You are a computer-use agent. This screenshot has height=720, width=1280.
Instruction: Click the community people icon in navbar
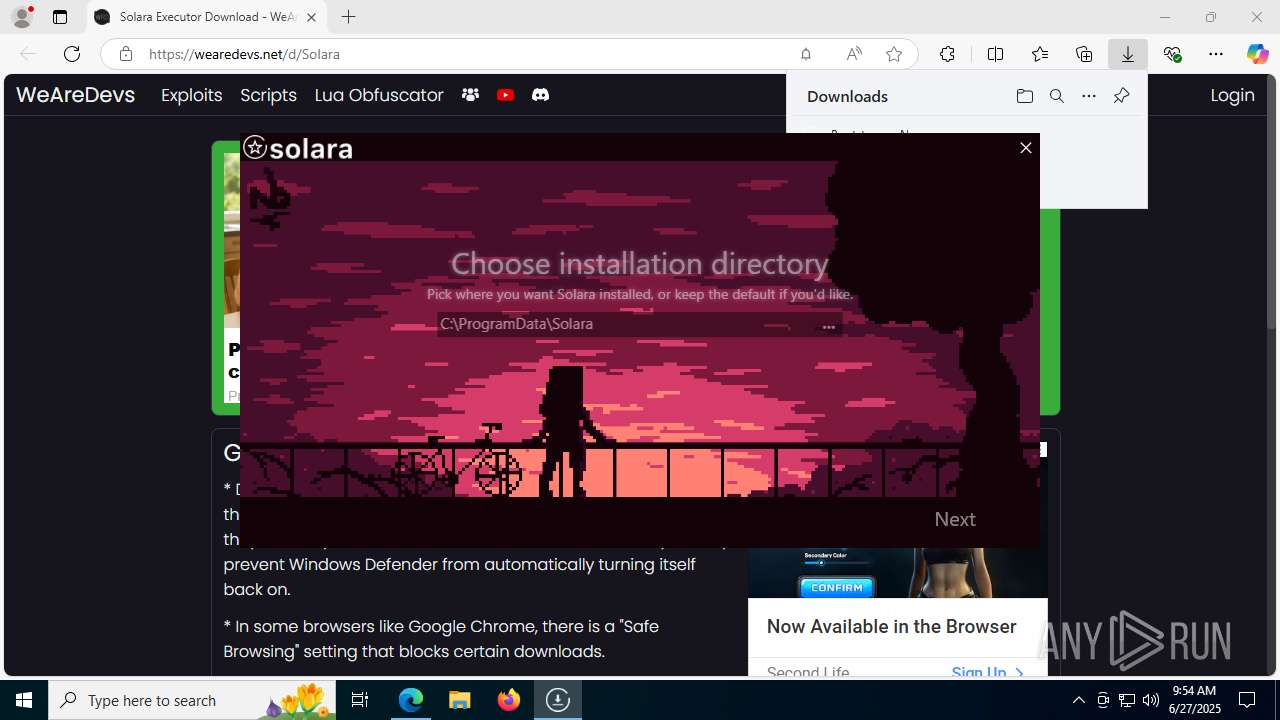pos(470,95)
